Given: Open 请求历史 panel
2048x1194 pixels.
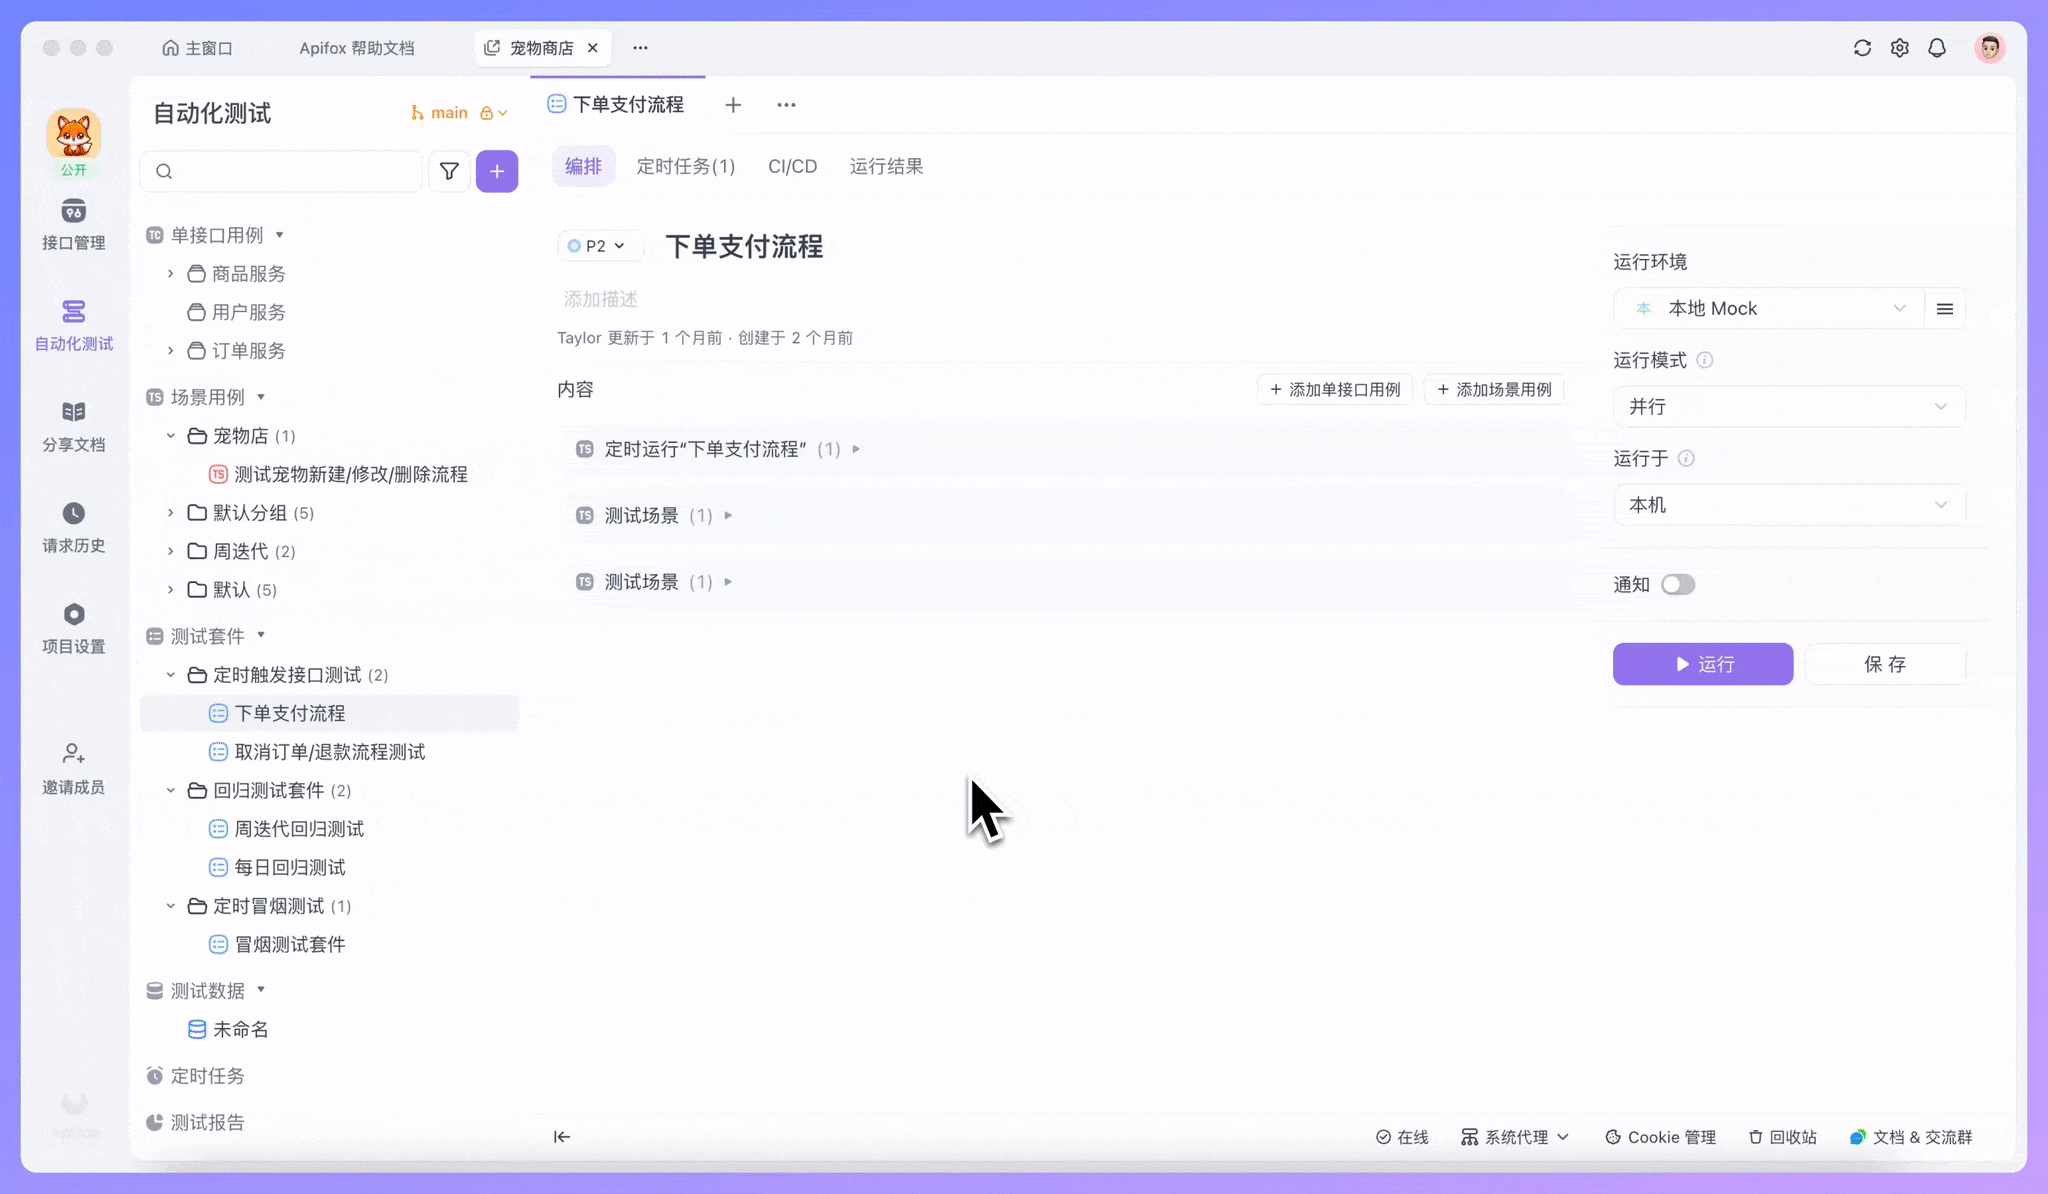Looking at the screenshot, I should tap(73, 525).
